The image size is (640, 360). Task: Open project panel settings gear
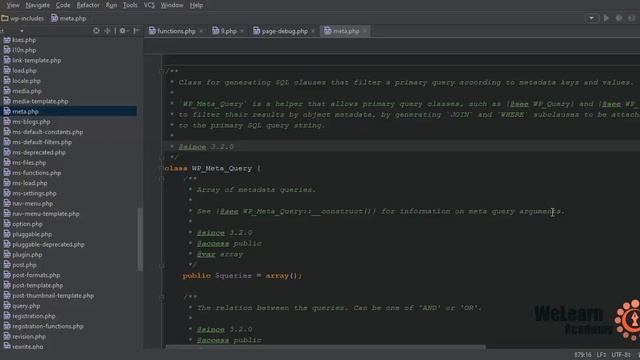point(123,31)
